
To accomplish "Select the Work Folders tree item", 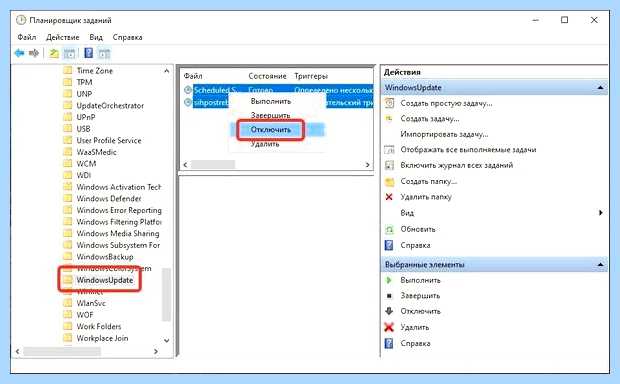I will 99,326.
